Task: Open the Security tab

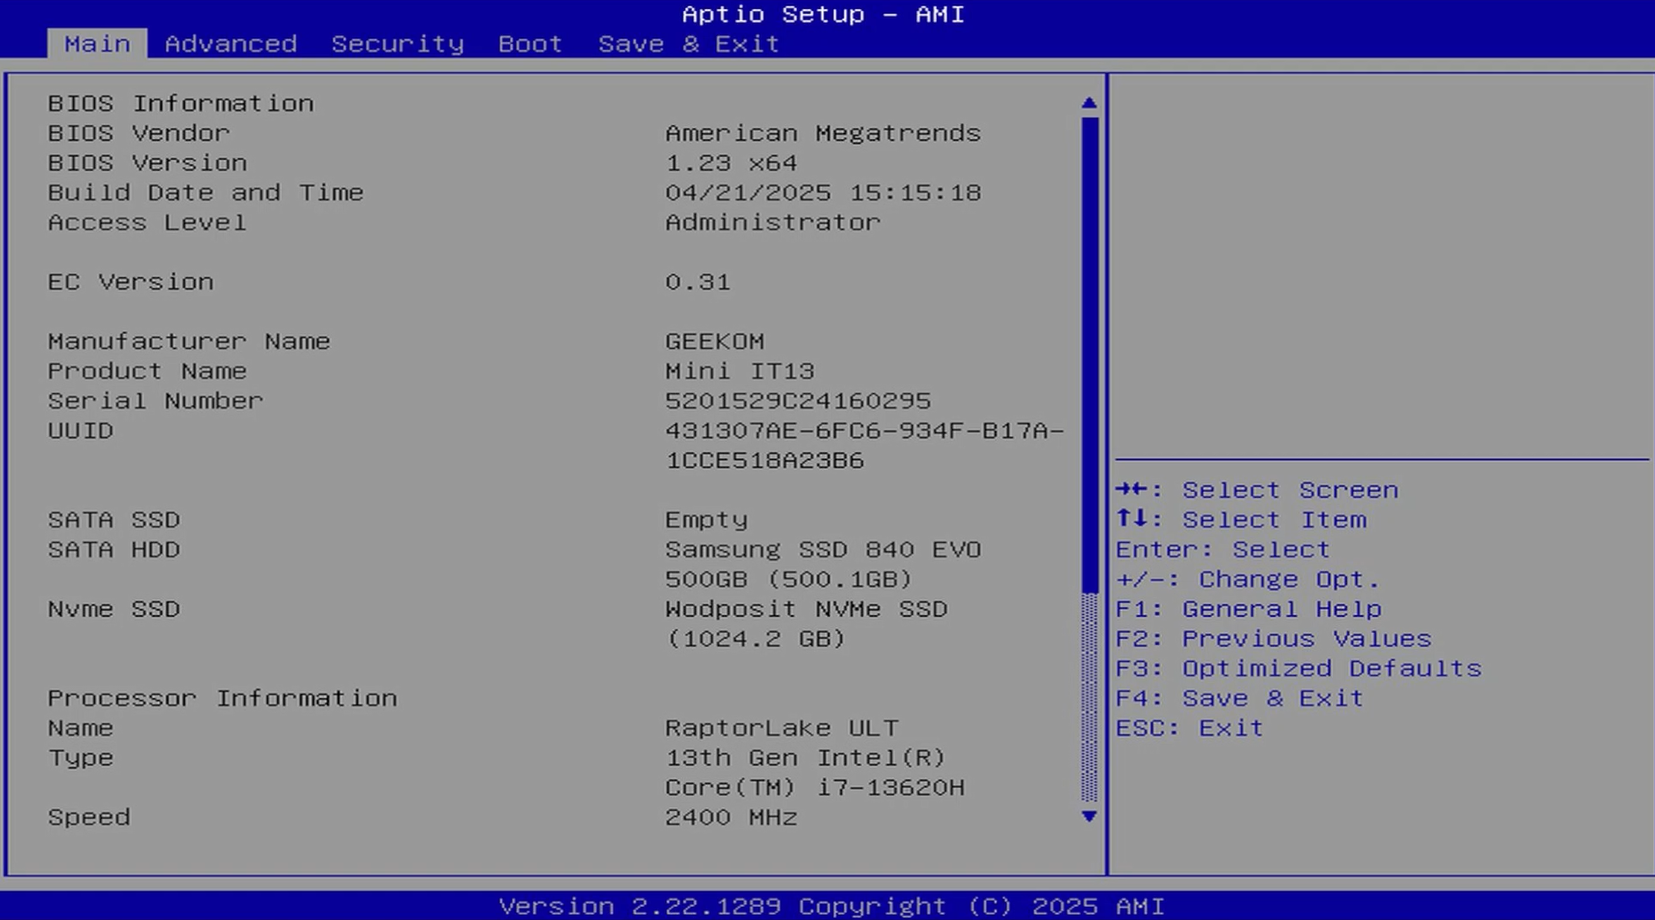Action: [x=397, y=44]
